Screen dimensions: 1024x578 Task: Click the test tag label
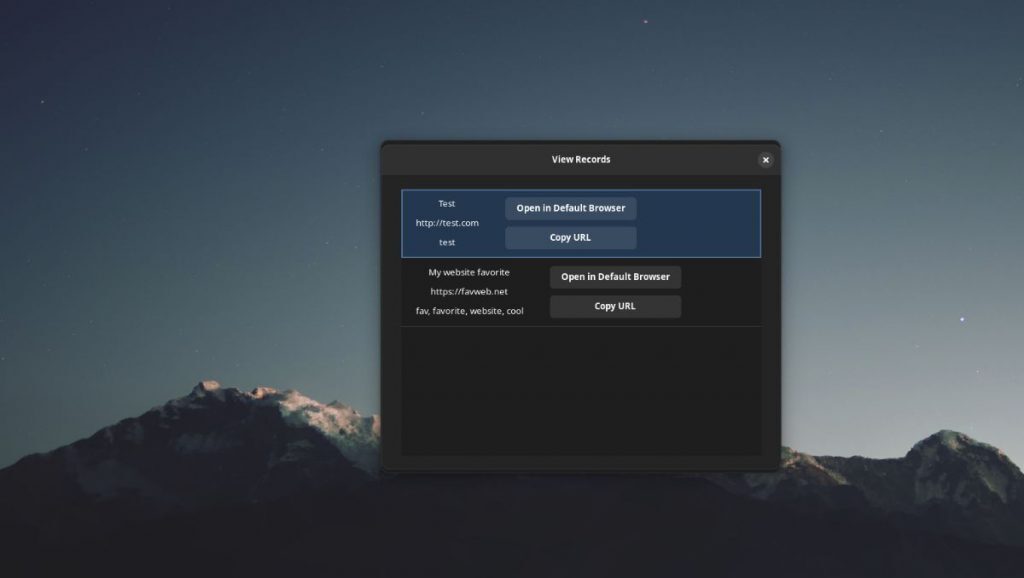point(447,242)
